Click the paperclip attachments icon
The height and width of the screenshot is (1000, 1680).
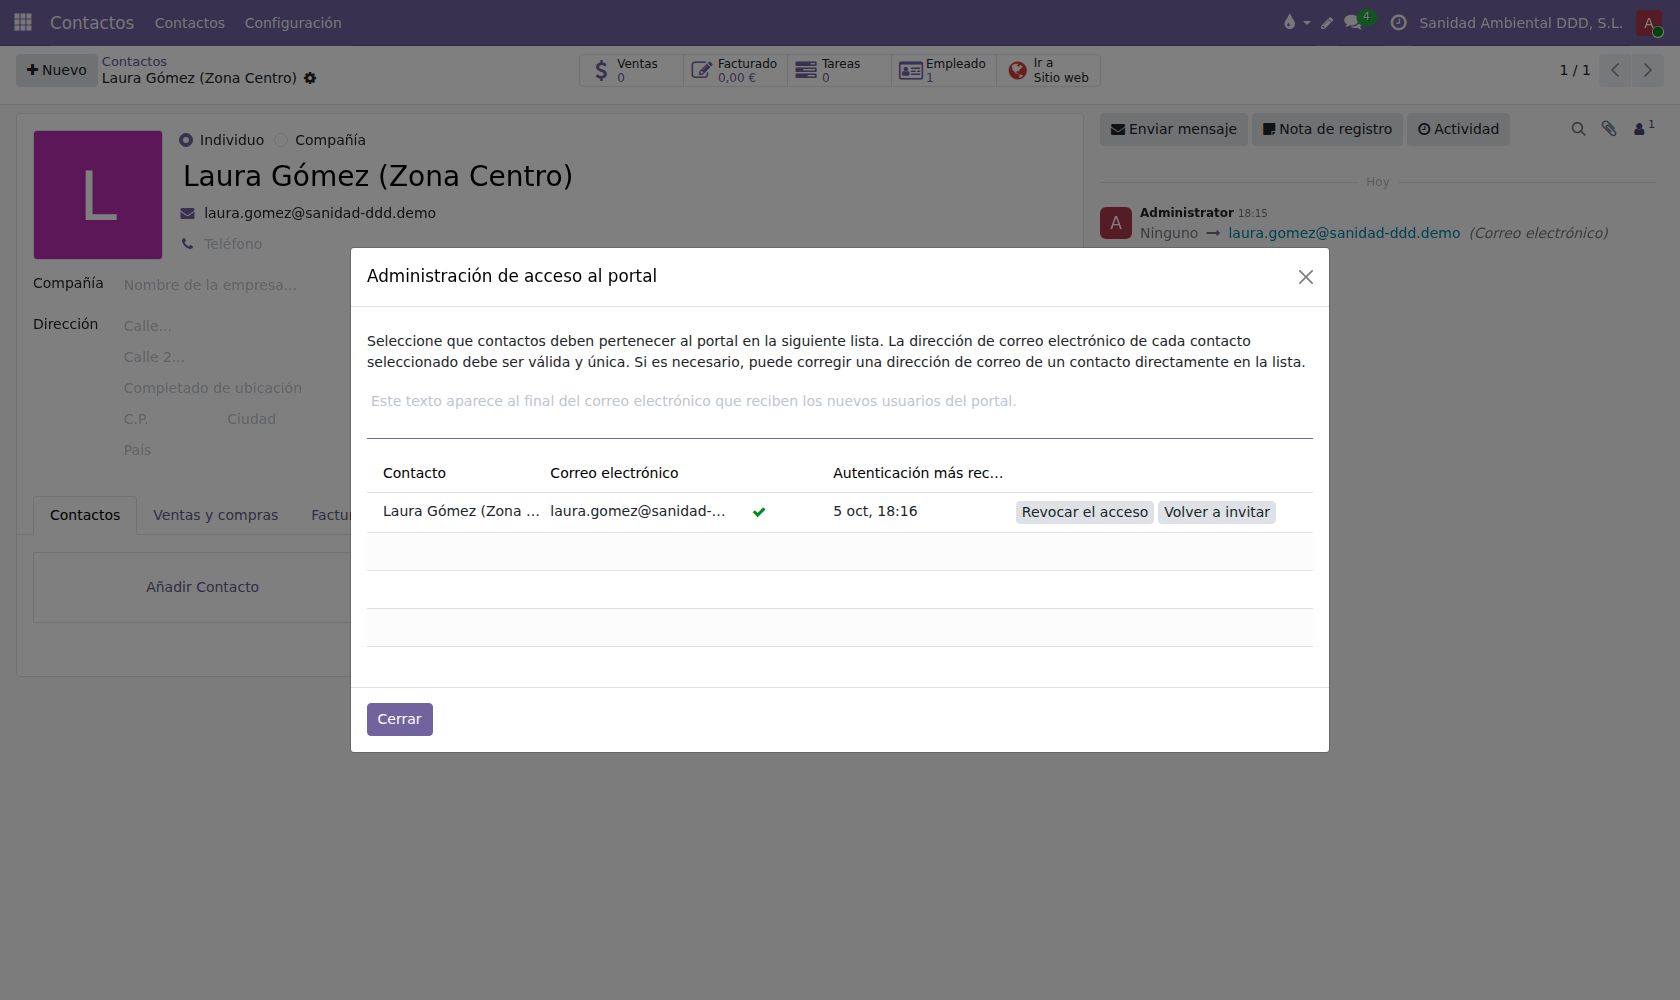click(1608, 129)
